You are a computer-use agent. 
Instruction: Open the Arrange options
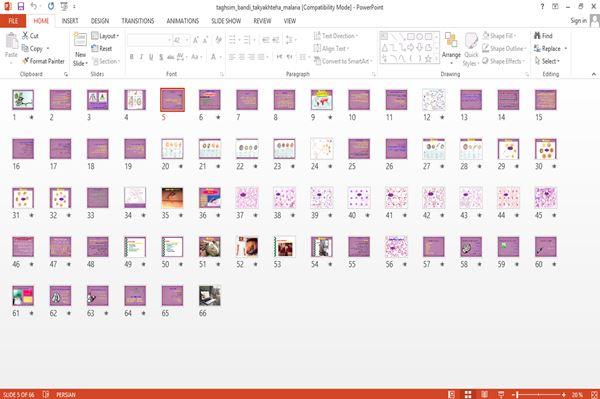tap(451, 49)
